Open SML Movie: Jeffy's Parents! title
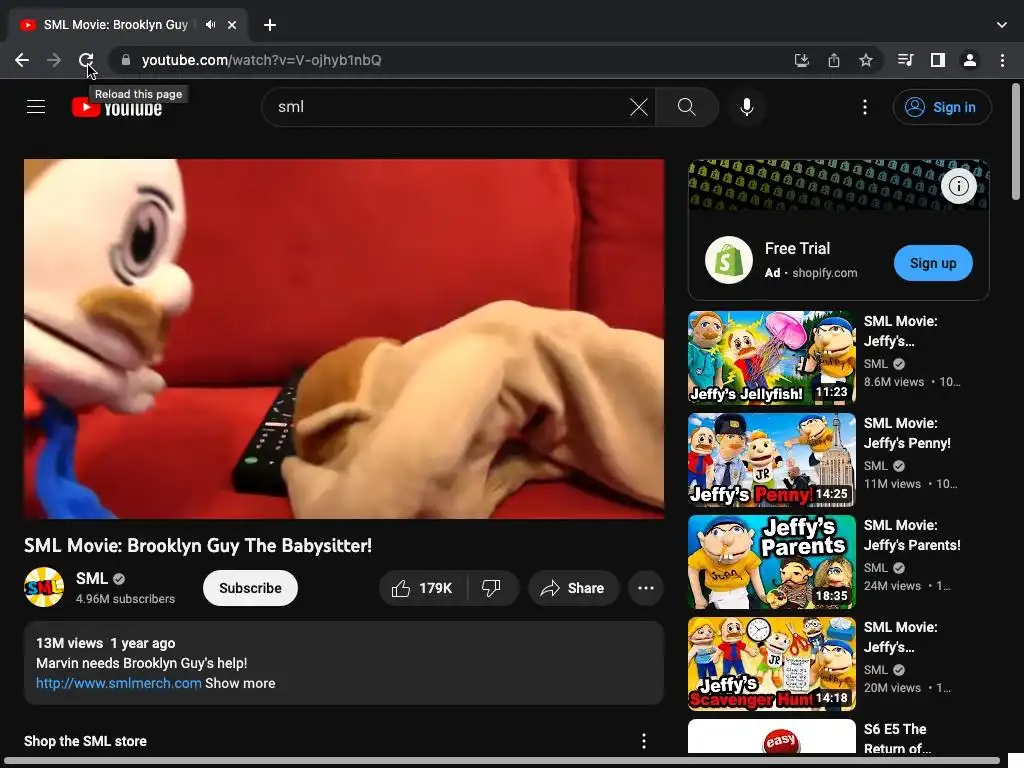 (912, 535)
